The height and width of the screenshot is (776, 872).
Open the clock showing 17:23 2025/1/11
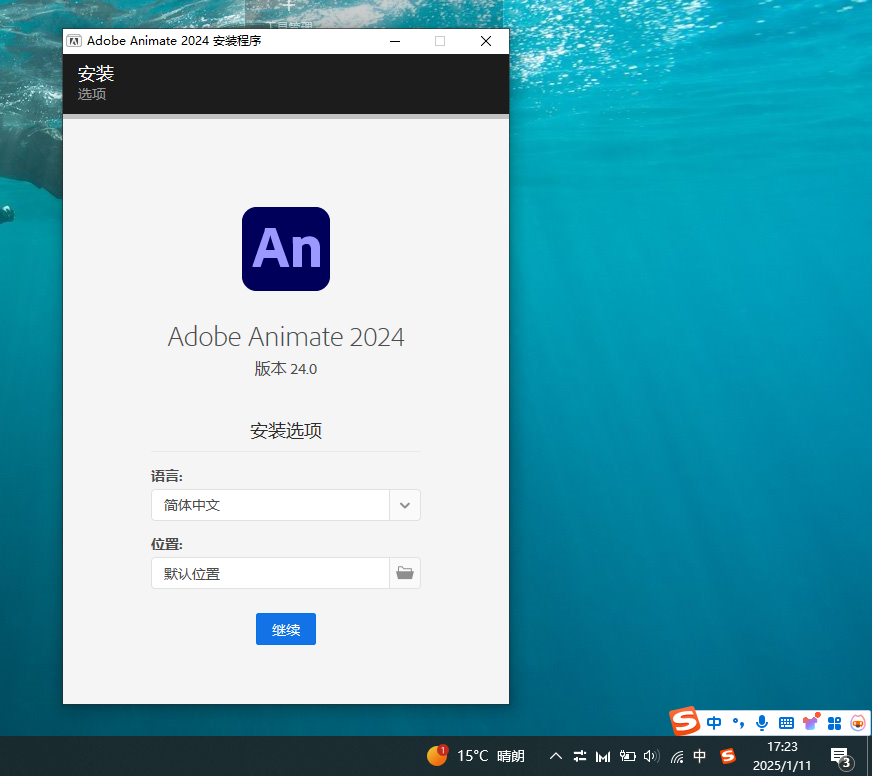click(x=782, y=756)
